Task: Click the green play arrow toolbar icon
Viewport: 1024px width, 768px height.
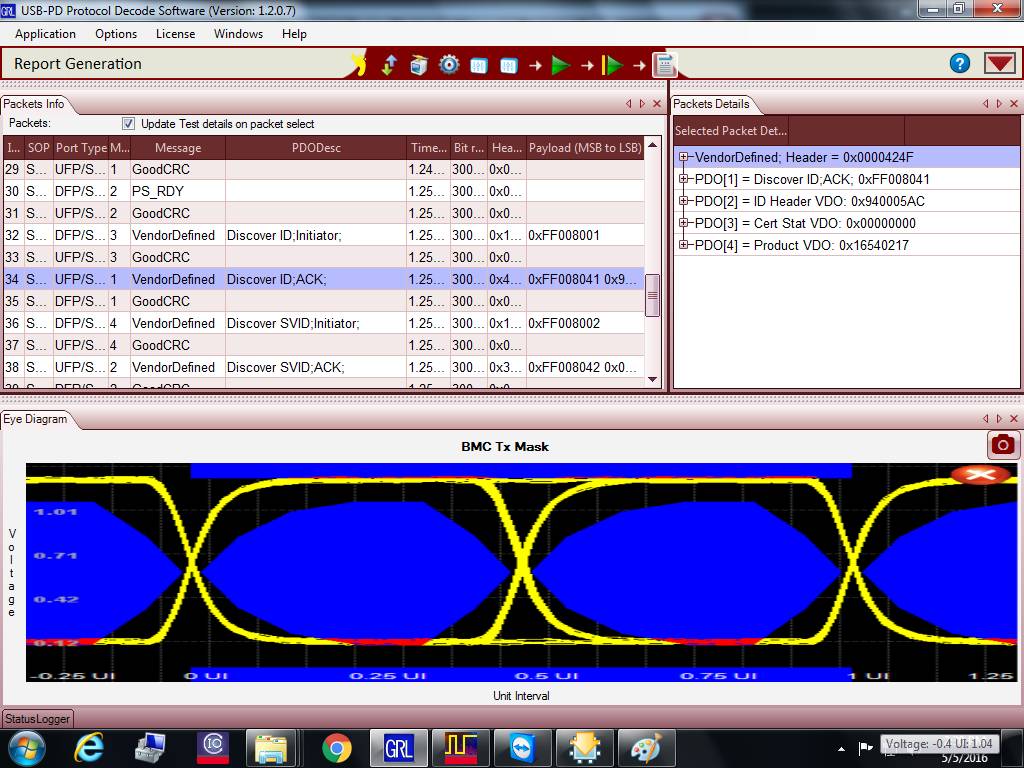Action: coord(561,65)
